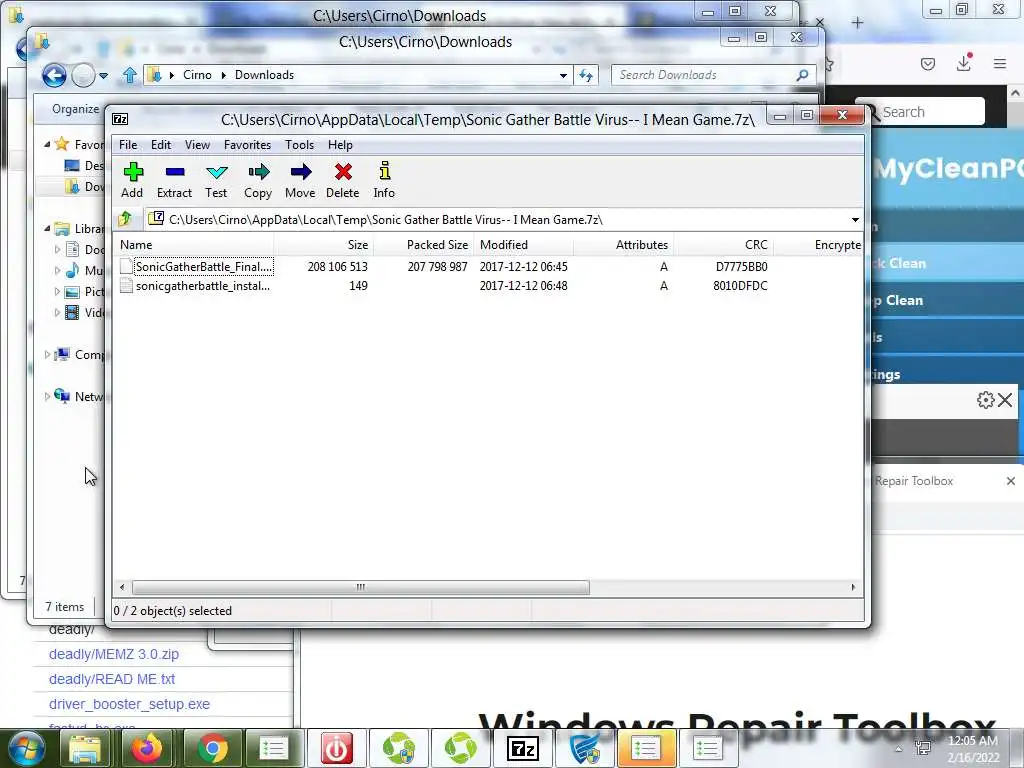Screen dimensions: 1024x768
Task: Go up one folder level in 7-Zip
Action: pos(125,219)
